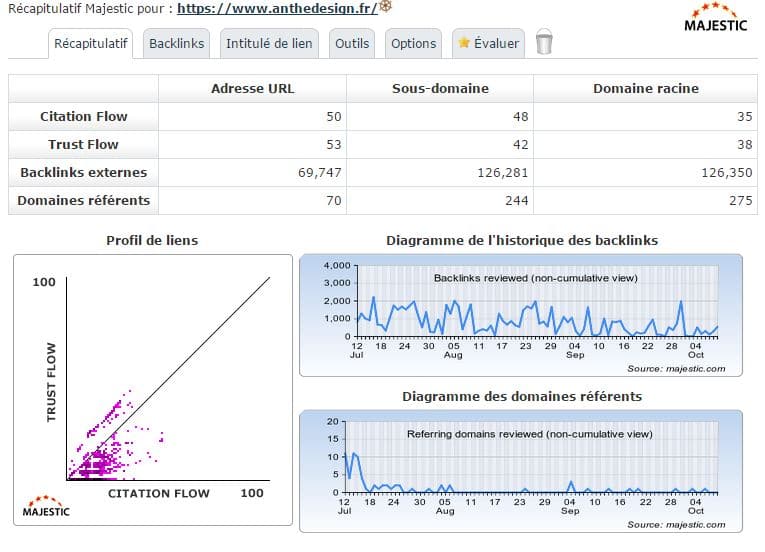The image size is (765, 552).
Task: Click the Domaine racine column header
Action: (646, 88)
